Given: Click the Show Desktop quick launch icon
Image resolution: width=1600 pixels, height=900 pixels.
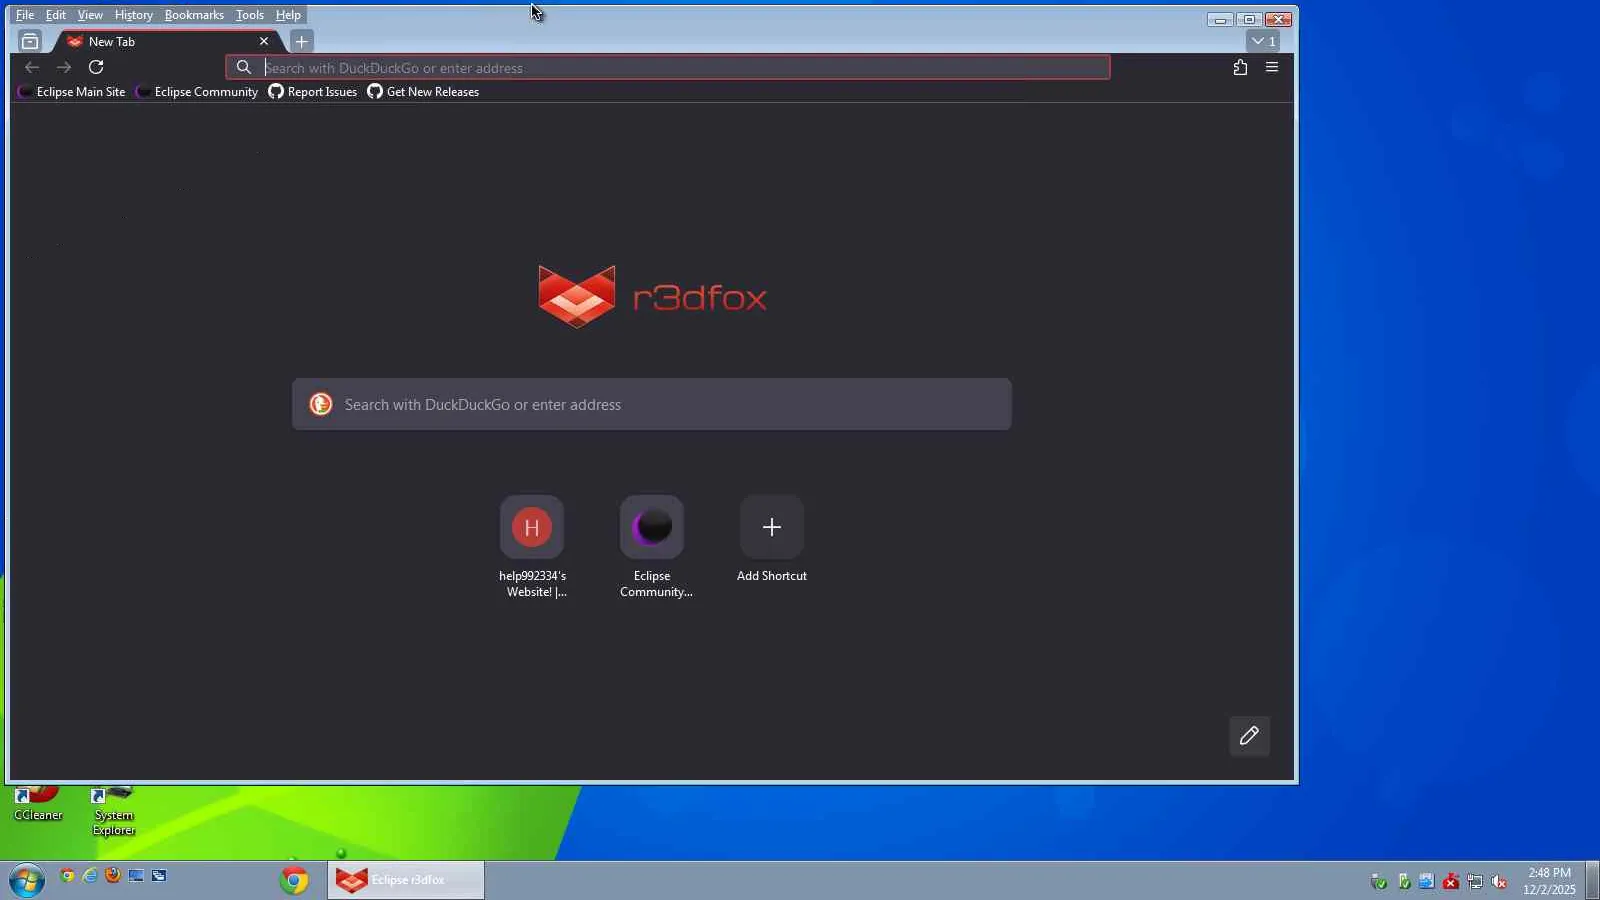Looking at the screenshot, I should point(136,876).
